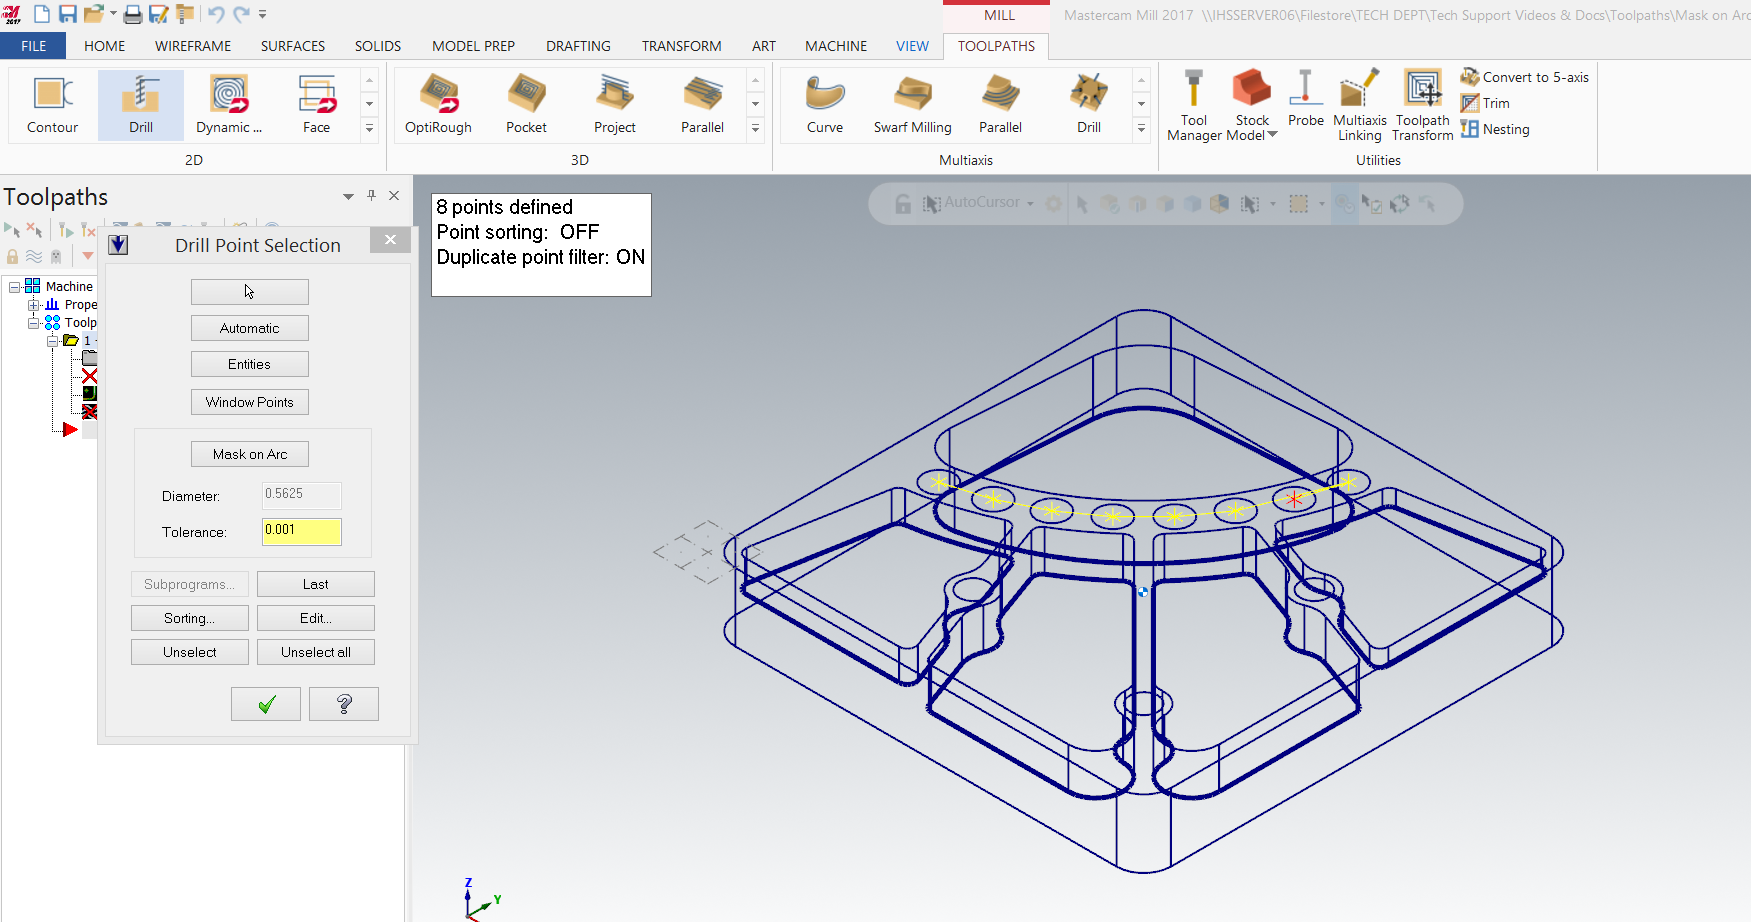The width and height of the screenshot is (1751, 922).
Task: Click the Last button
Action: (316, 584)
